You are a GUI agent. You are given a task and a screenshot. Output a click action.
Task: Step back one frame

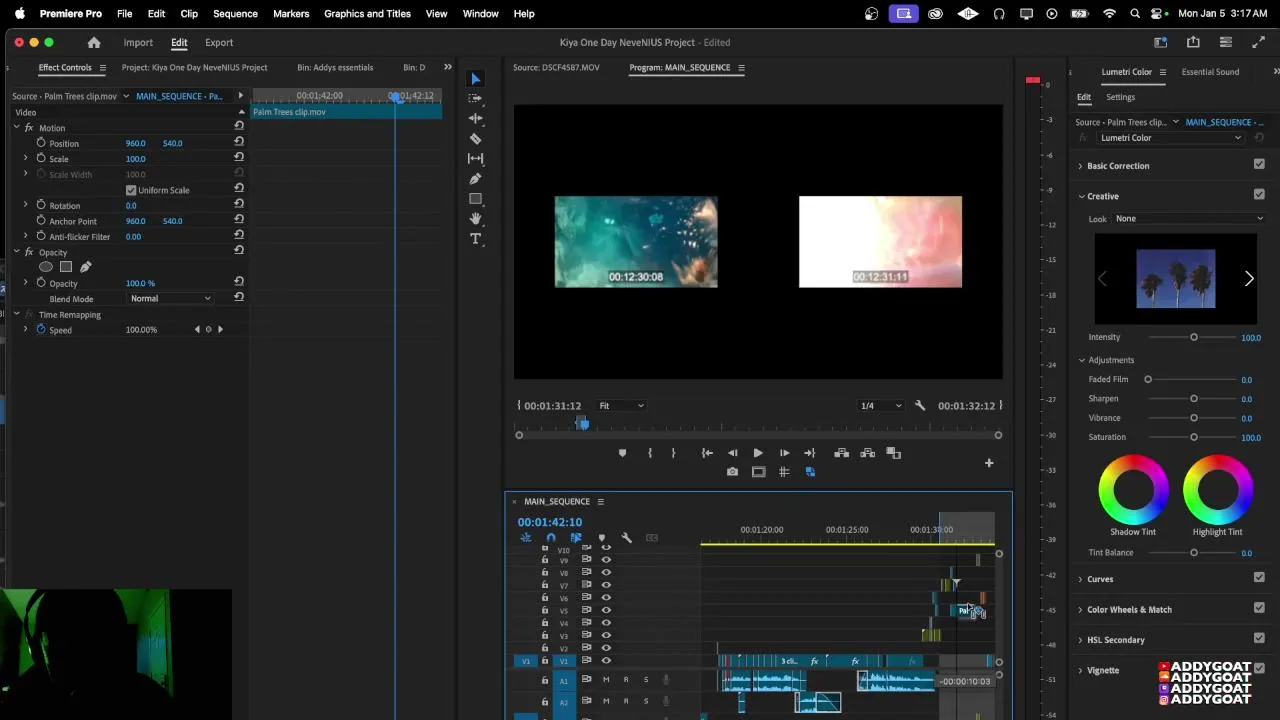(733, 453)
